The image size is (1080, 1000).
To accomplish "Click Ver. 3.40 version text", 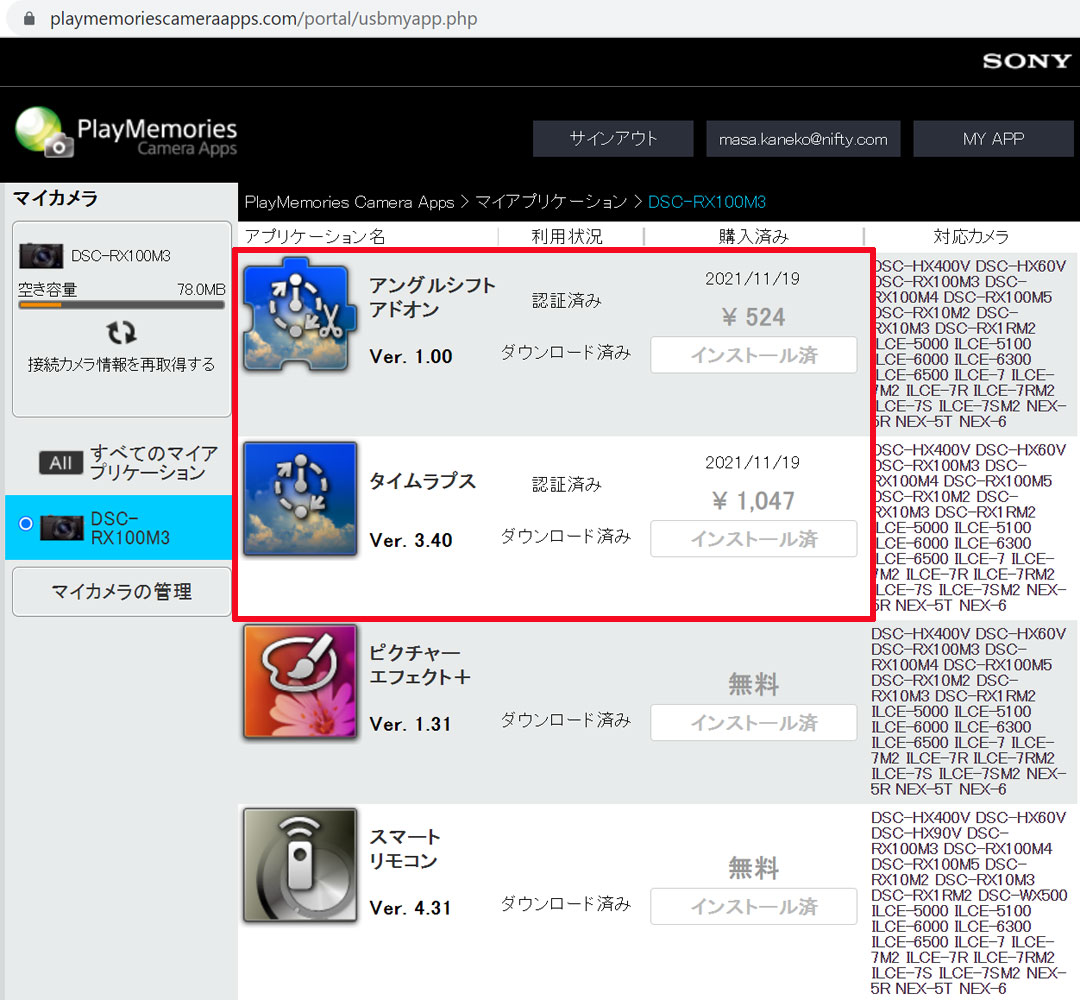I will tap(411, 541).
